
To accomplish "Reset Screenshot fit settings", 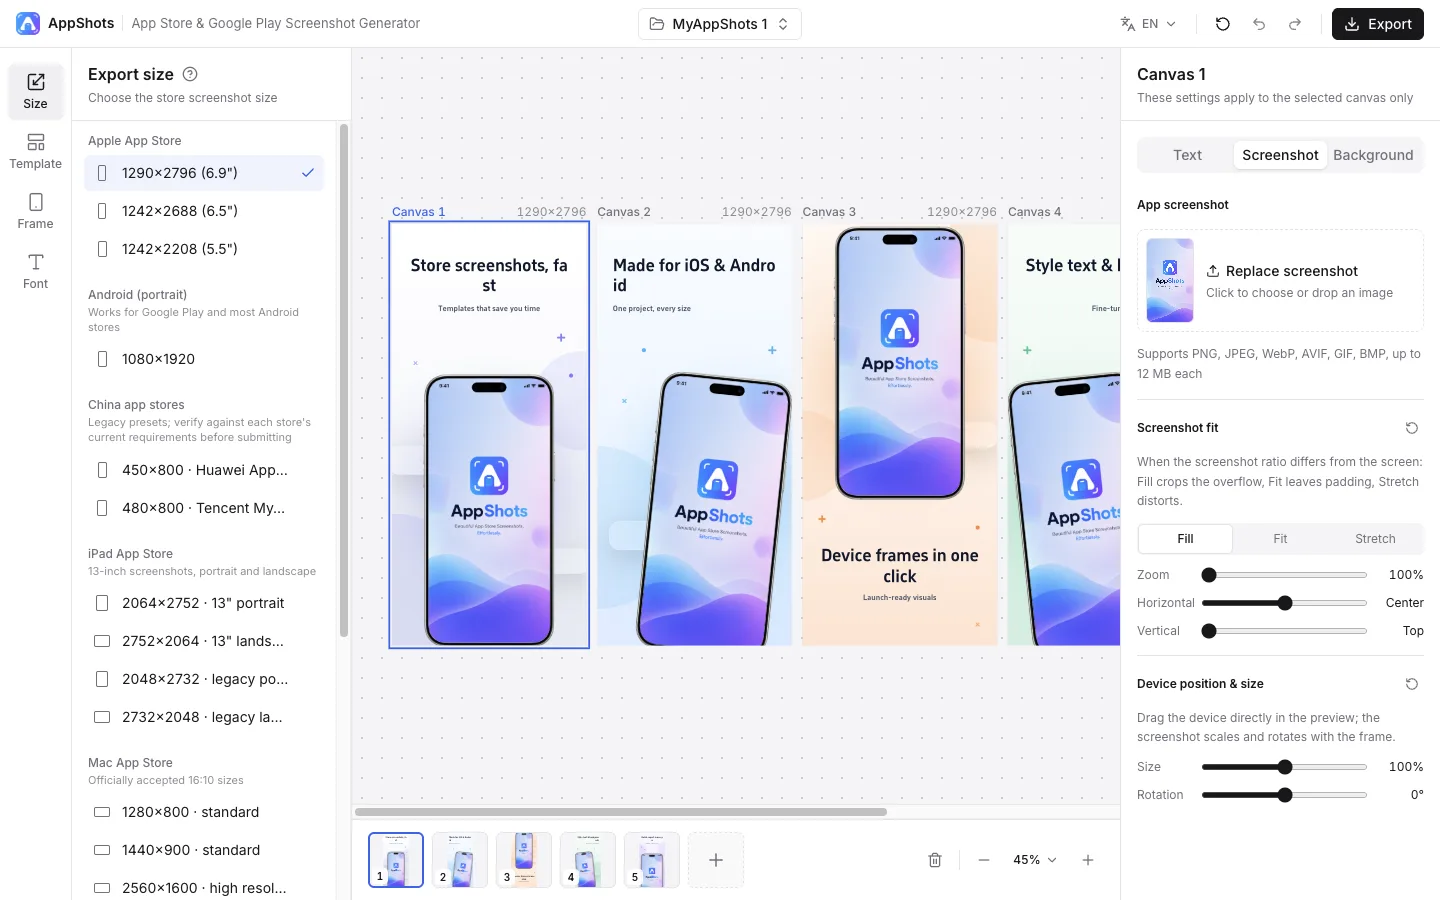I will point(1412,428).
